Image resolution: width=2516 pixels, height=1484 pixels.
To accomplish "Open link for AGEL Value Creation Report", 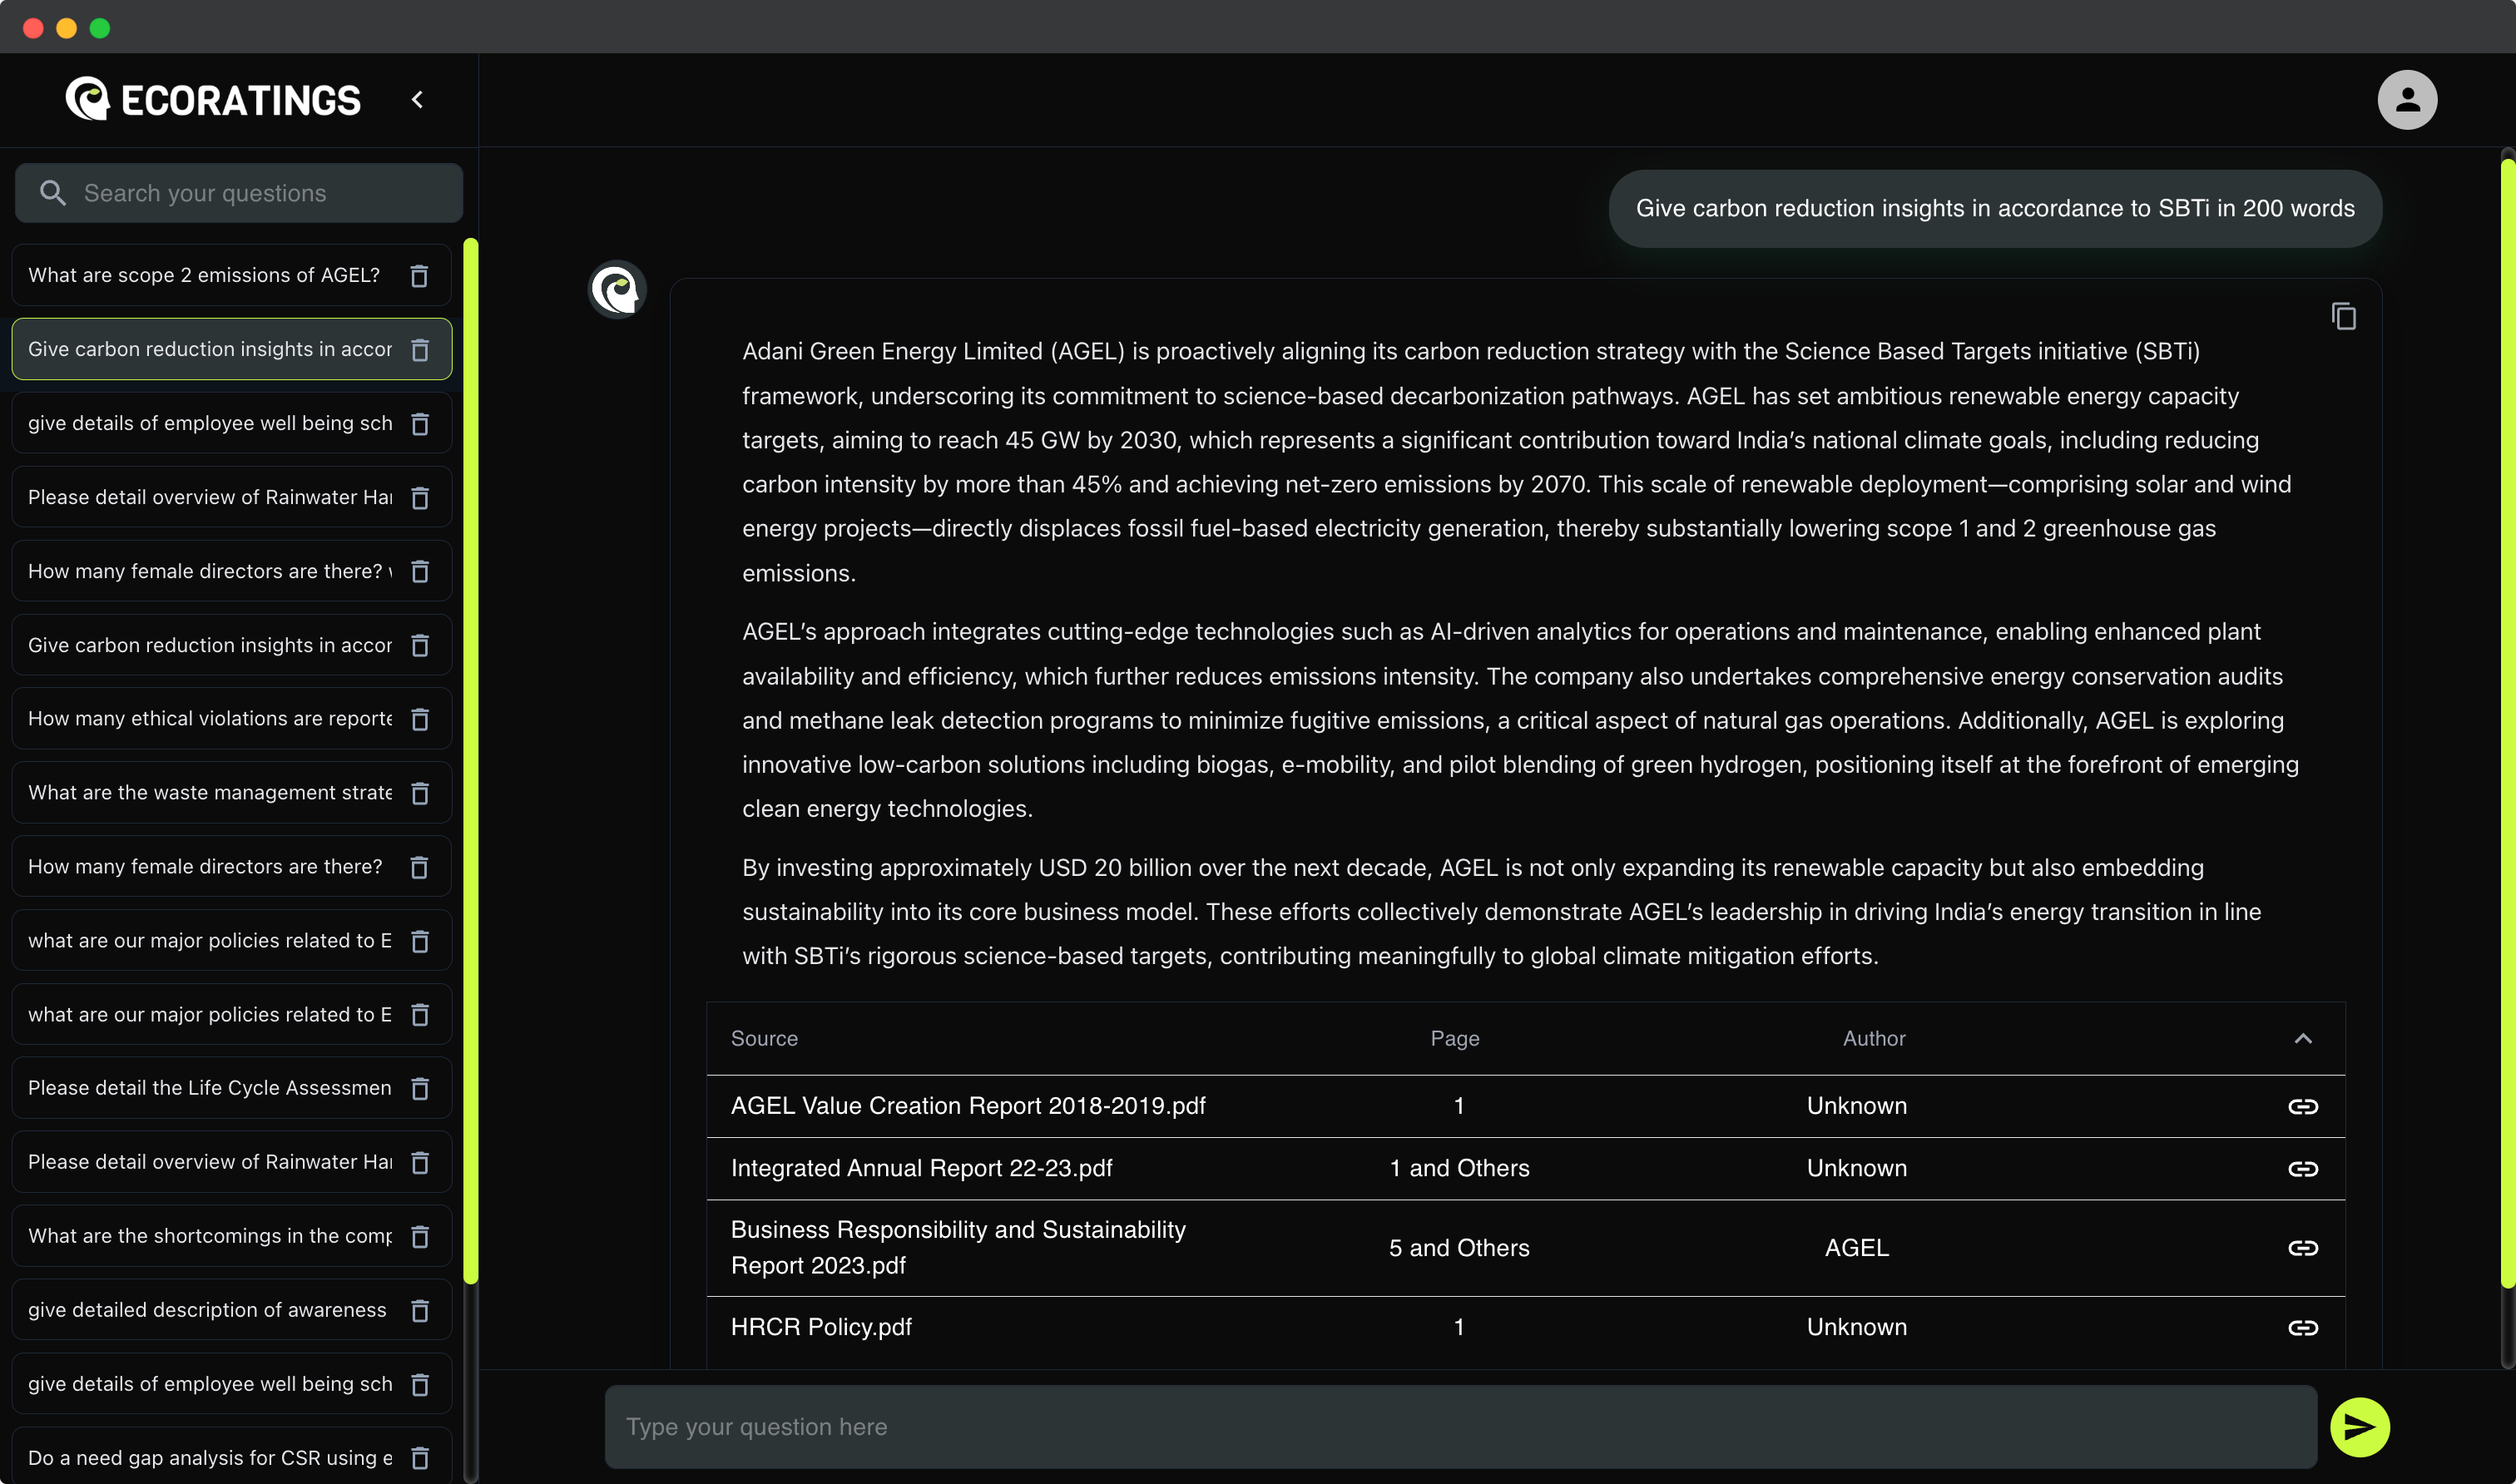I will coord(2302,1106).
